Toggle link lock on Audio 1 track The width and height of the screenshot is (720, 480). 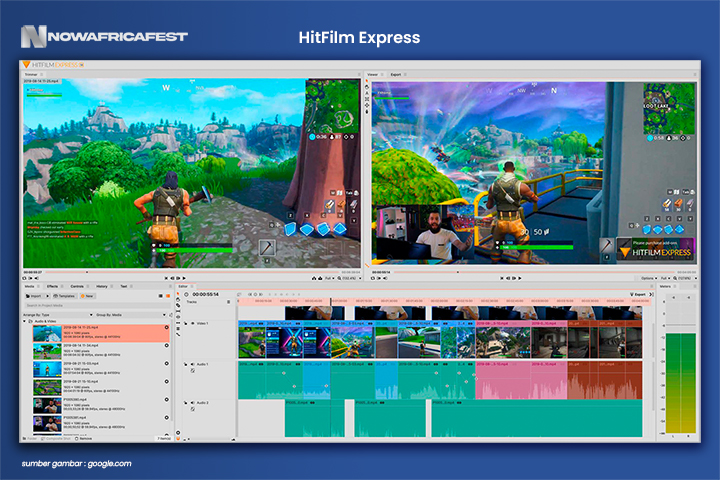pyautogui.click(x=186, y=364)
